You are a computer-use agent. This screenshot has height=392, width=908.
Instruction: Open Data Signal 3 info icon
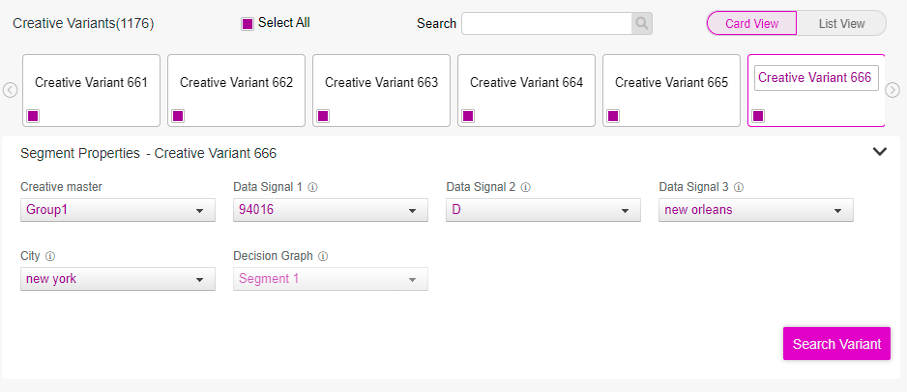point(738,187)
